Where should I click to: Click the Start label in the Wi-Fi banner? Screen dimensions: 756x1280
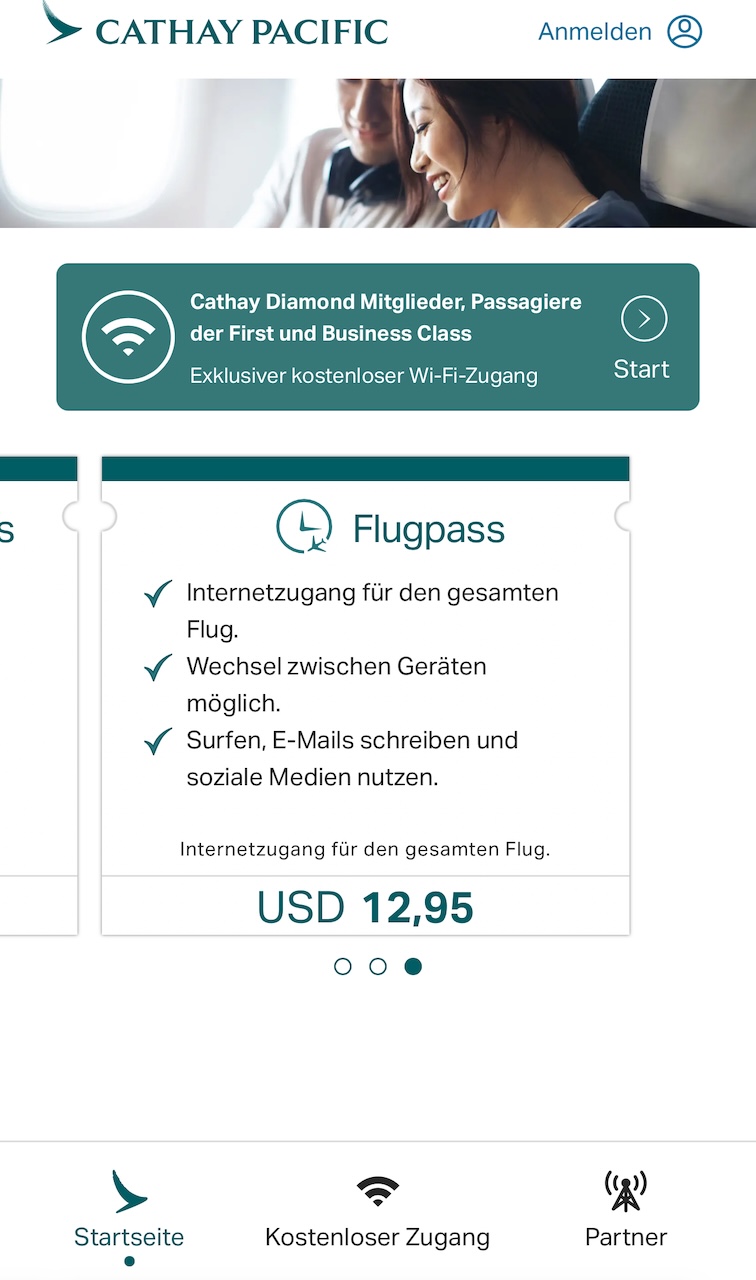641,369
